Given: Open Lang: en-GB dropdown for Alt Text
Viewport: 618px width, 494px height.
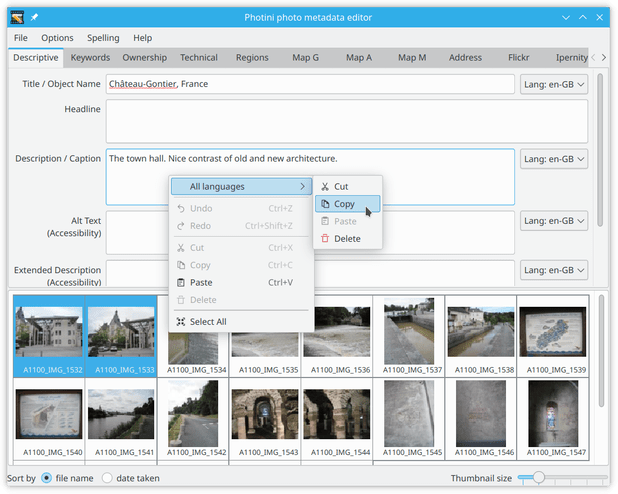Looking at the screenshot, I should coord(554,221).
